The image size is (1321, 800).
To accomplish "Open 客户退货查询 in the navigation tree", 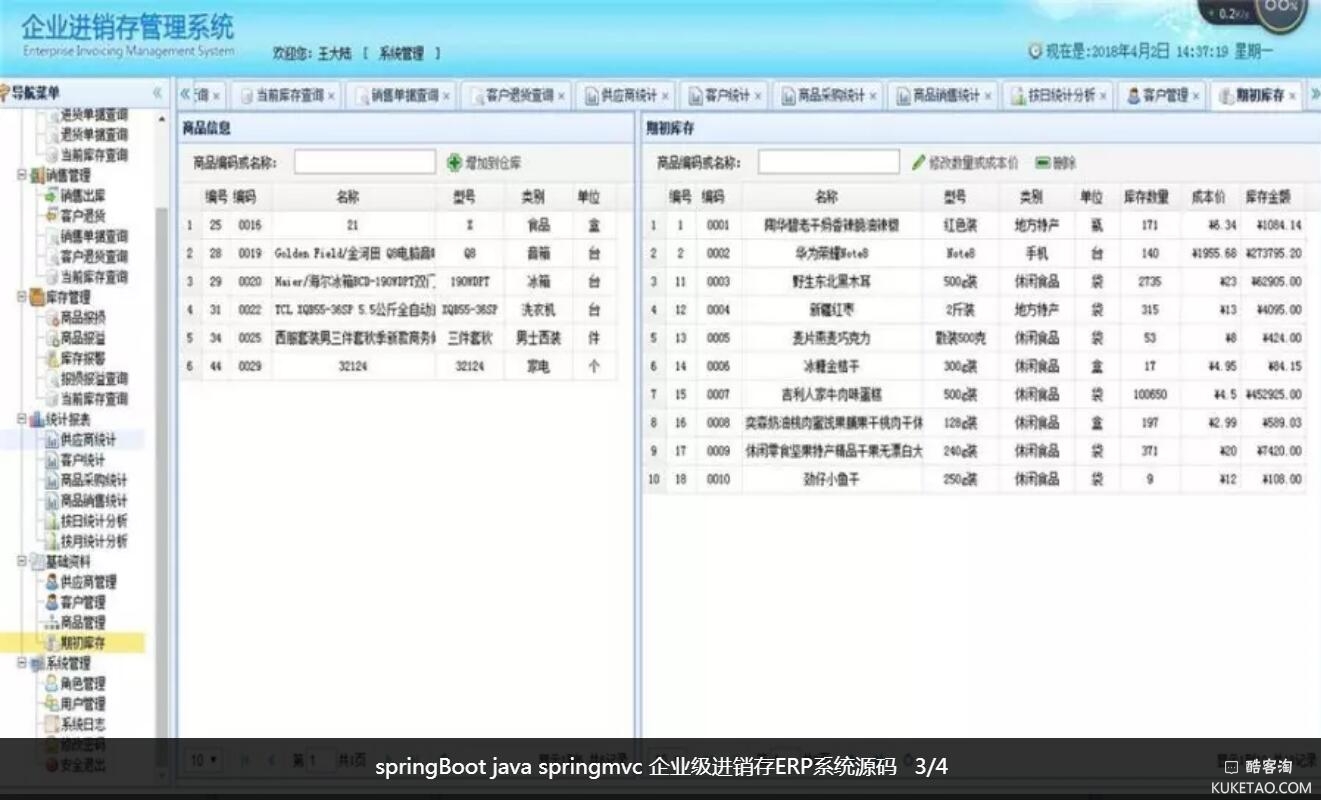I will point(93,256).
